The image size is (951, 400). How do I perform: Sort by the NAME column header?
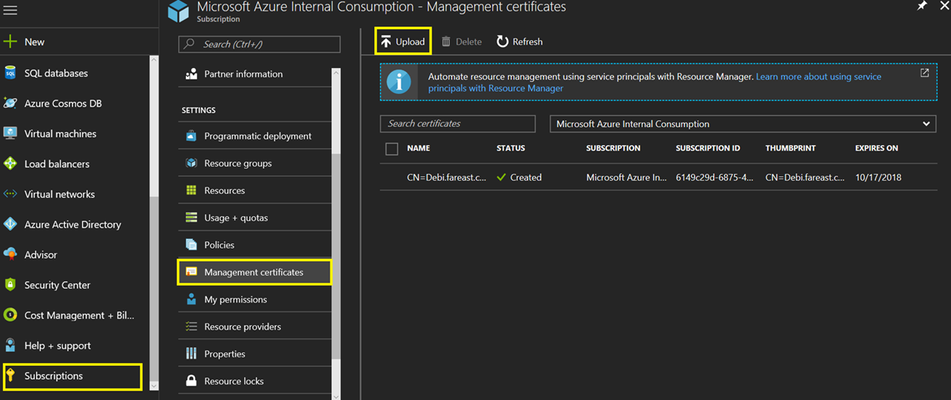pyautogui.click(x=418, y=148)
